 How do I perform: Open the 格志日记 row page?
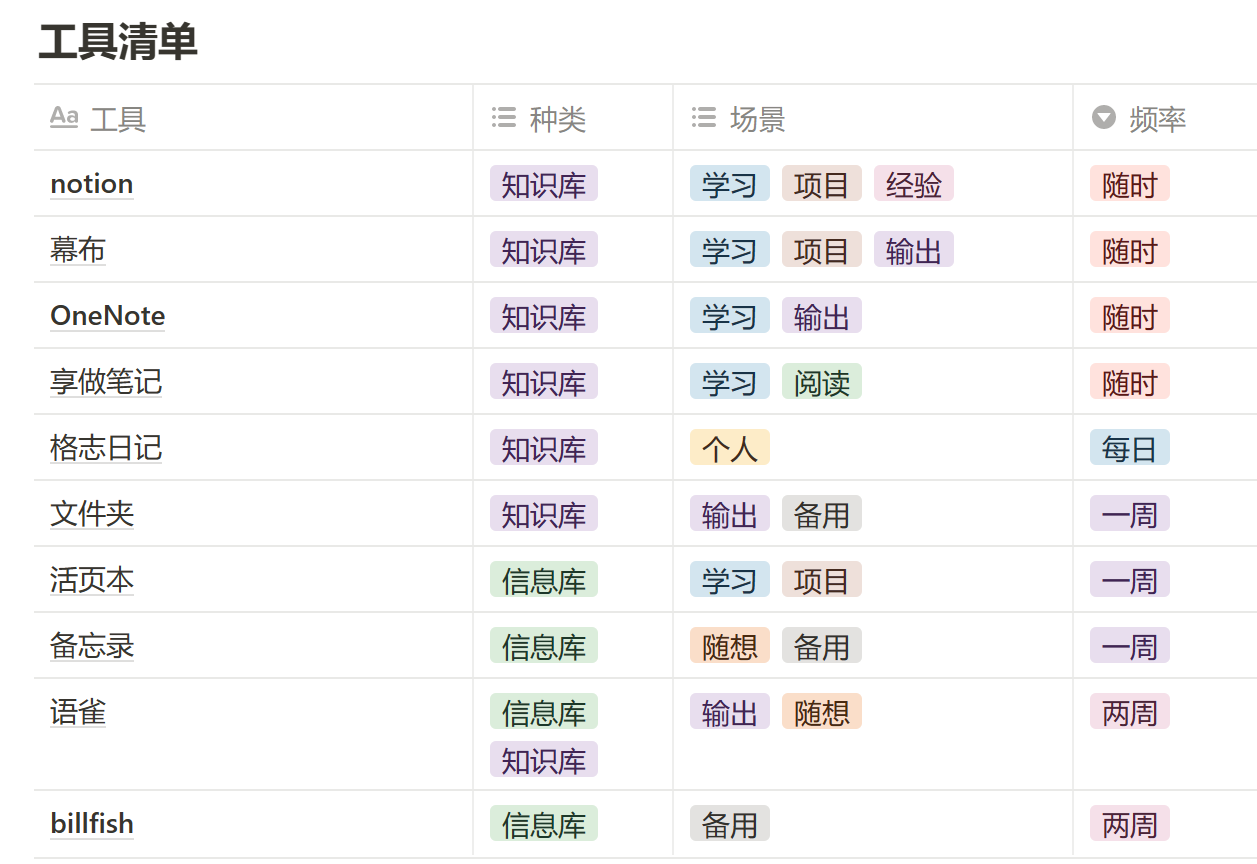click(106, 448)
